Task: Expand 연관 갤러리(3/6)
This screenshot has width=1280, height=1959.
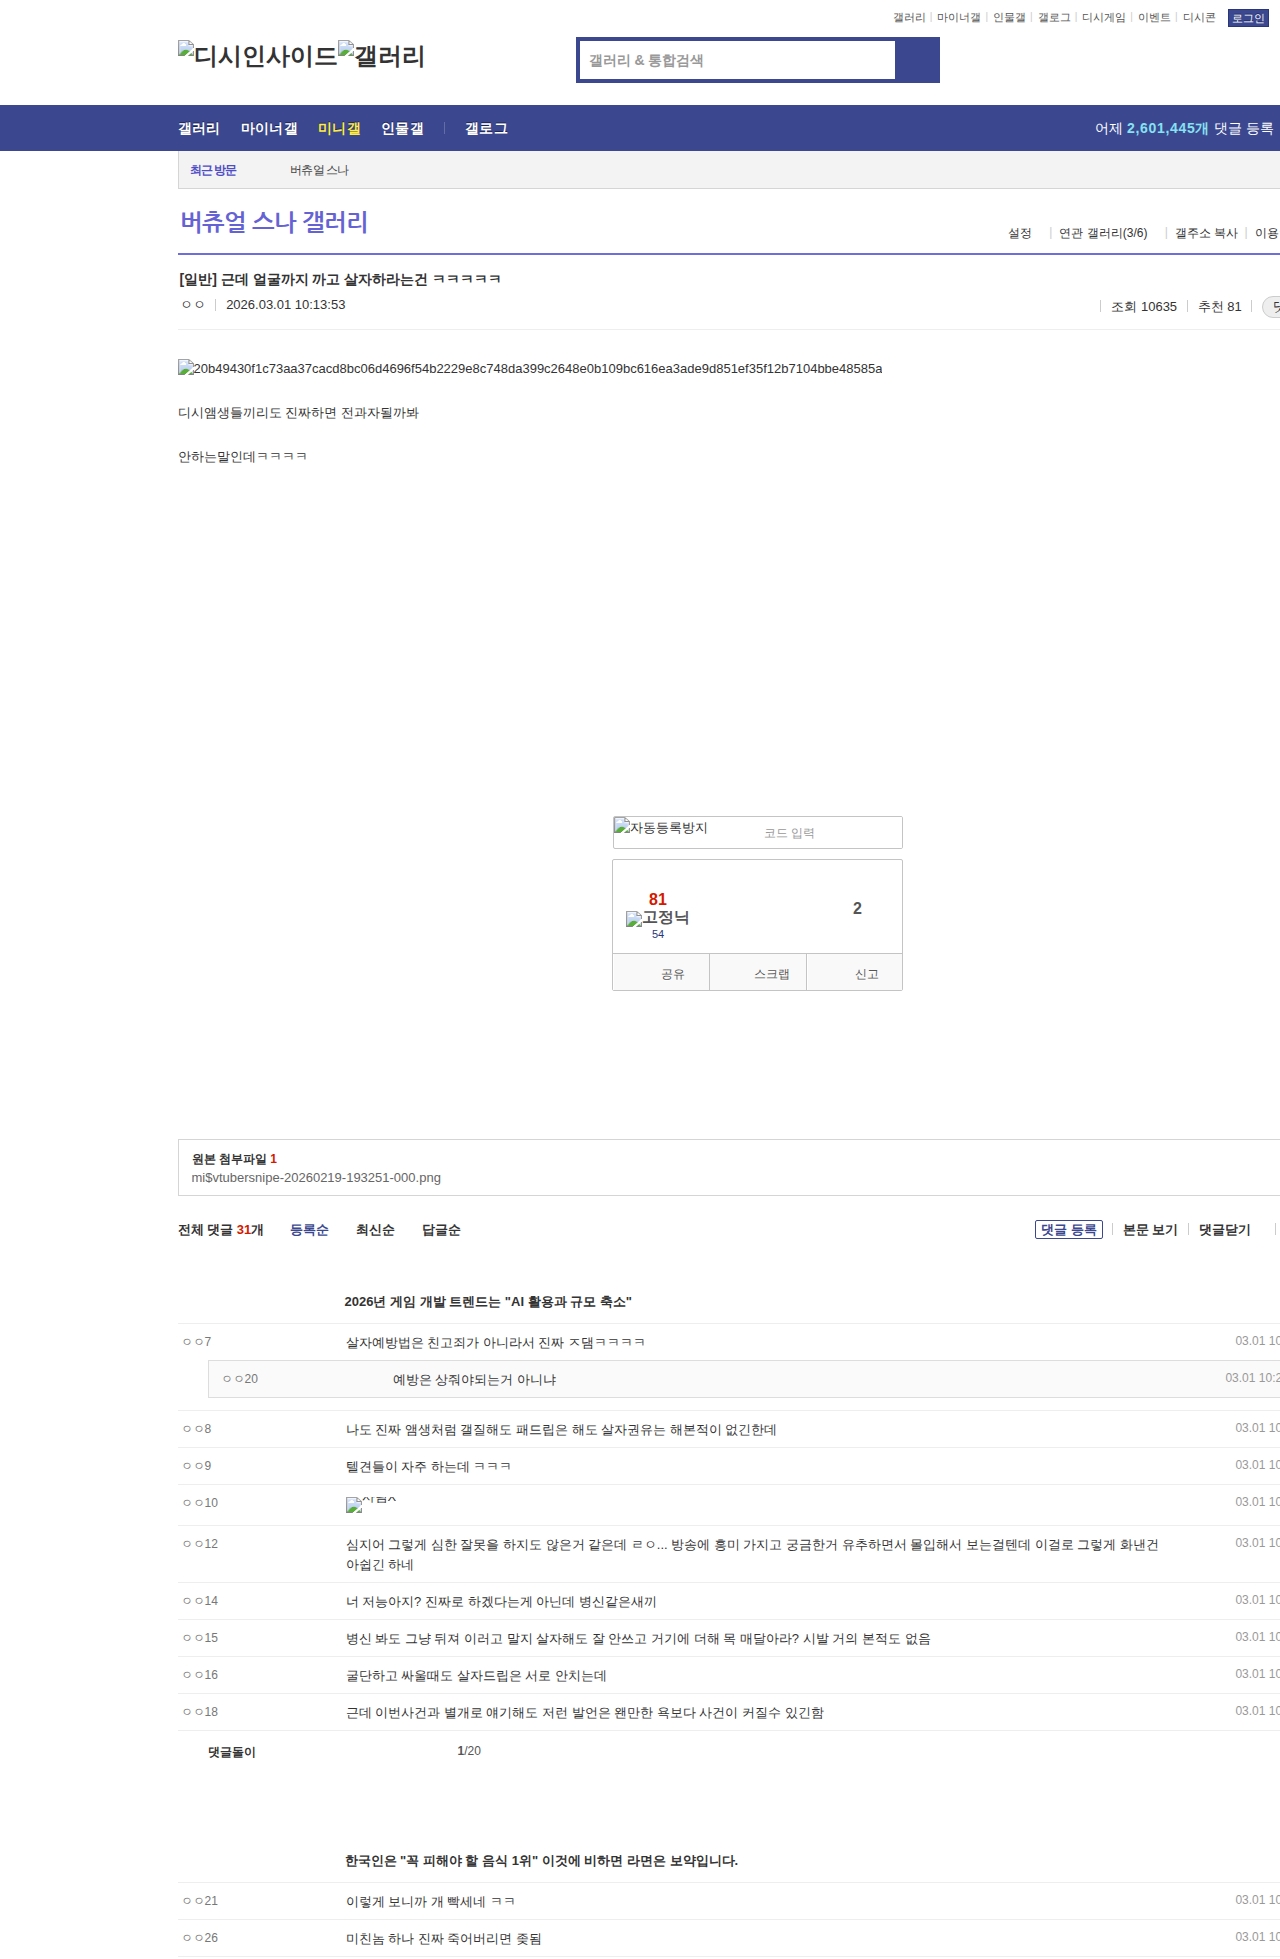Action: point(1103,233)
